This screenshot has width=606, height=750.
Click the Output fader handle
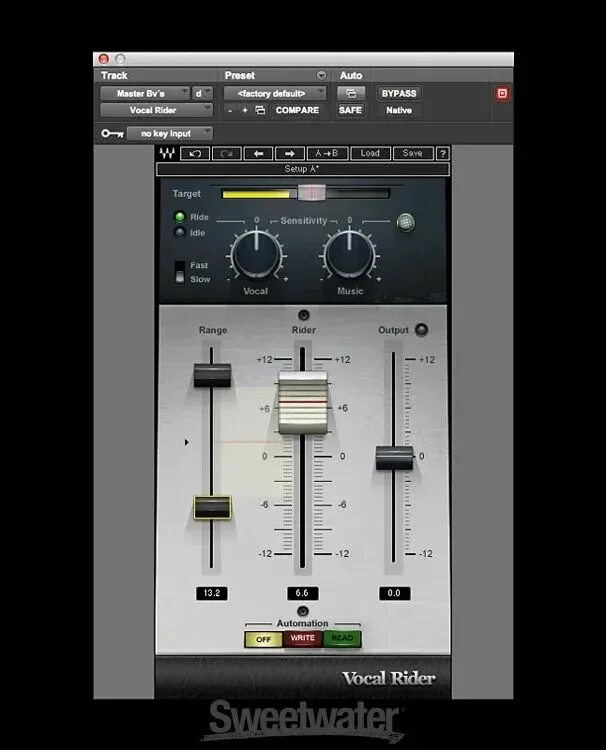394,458
